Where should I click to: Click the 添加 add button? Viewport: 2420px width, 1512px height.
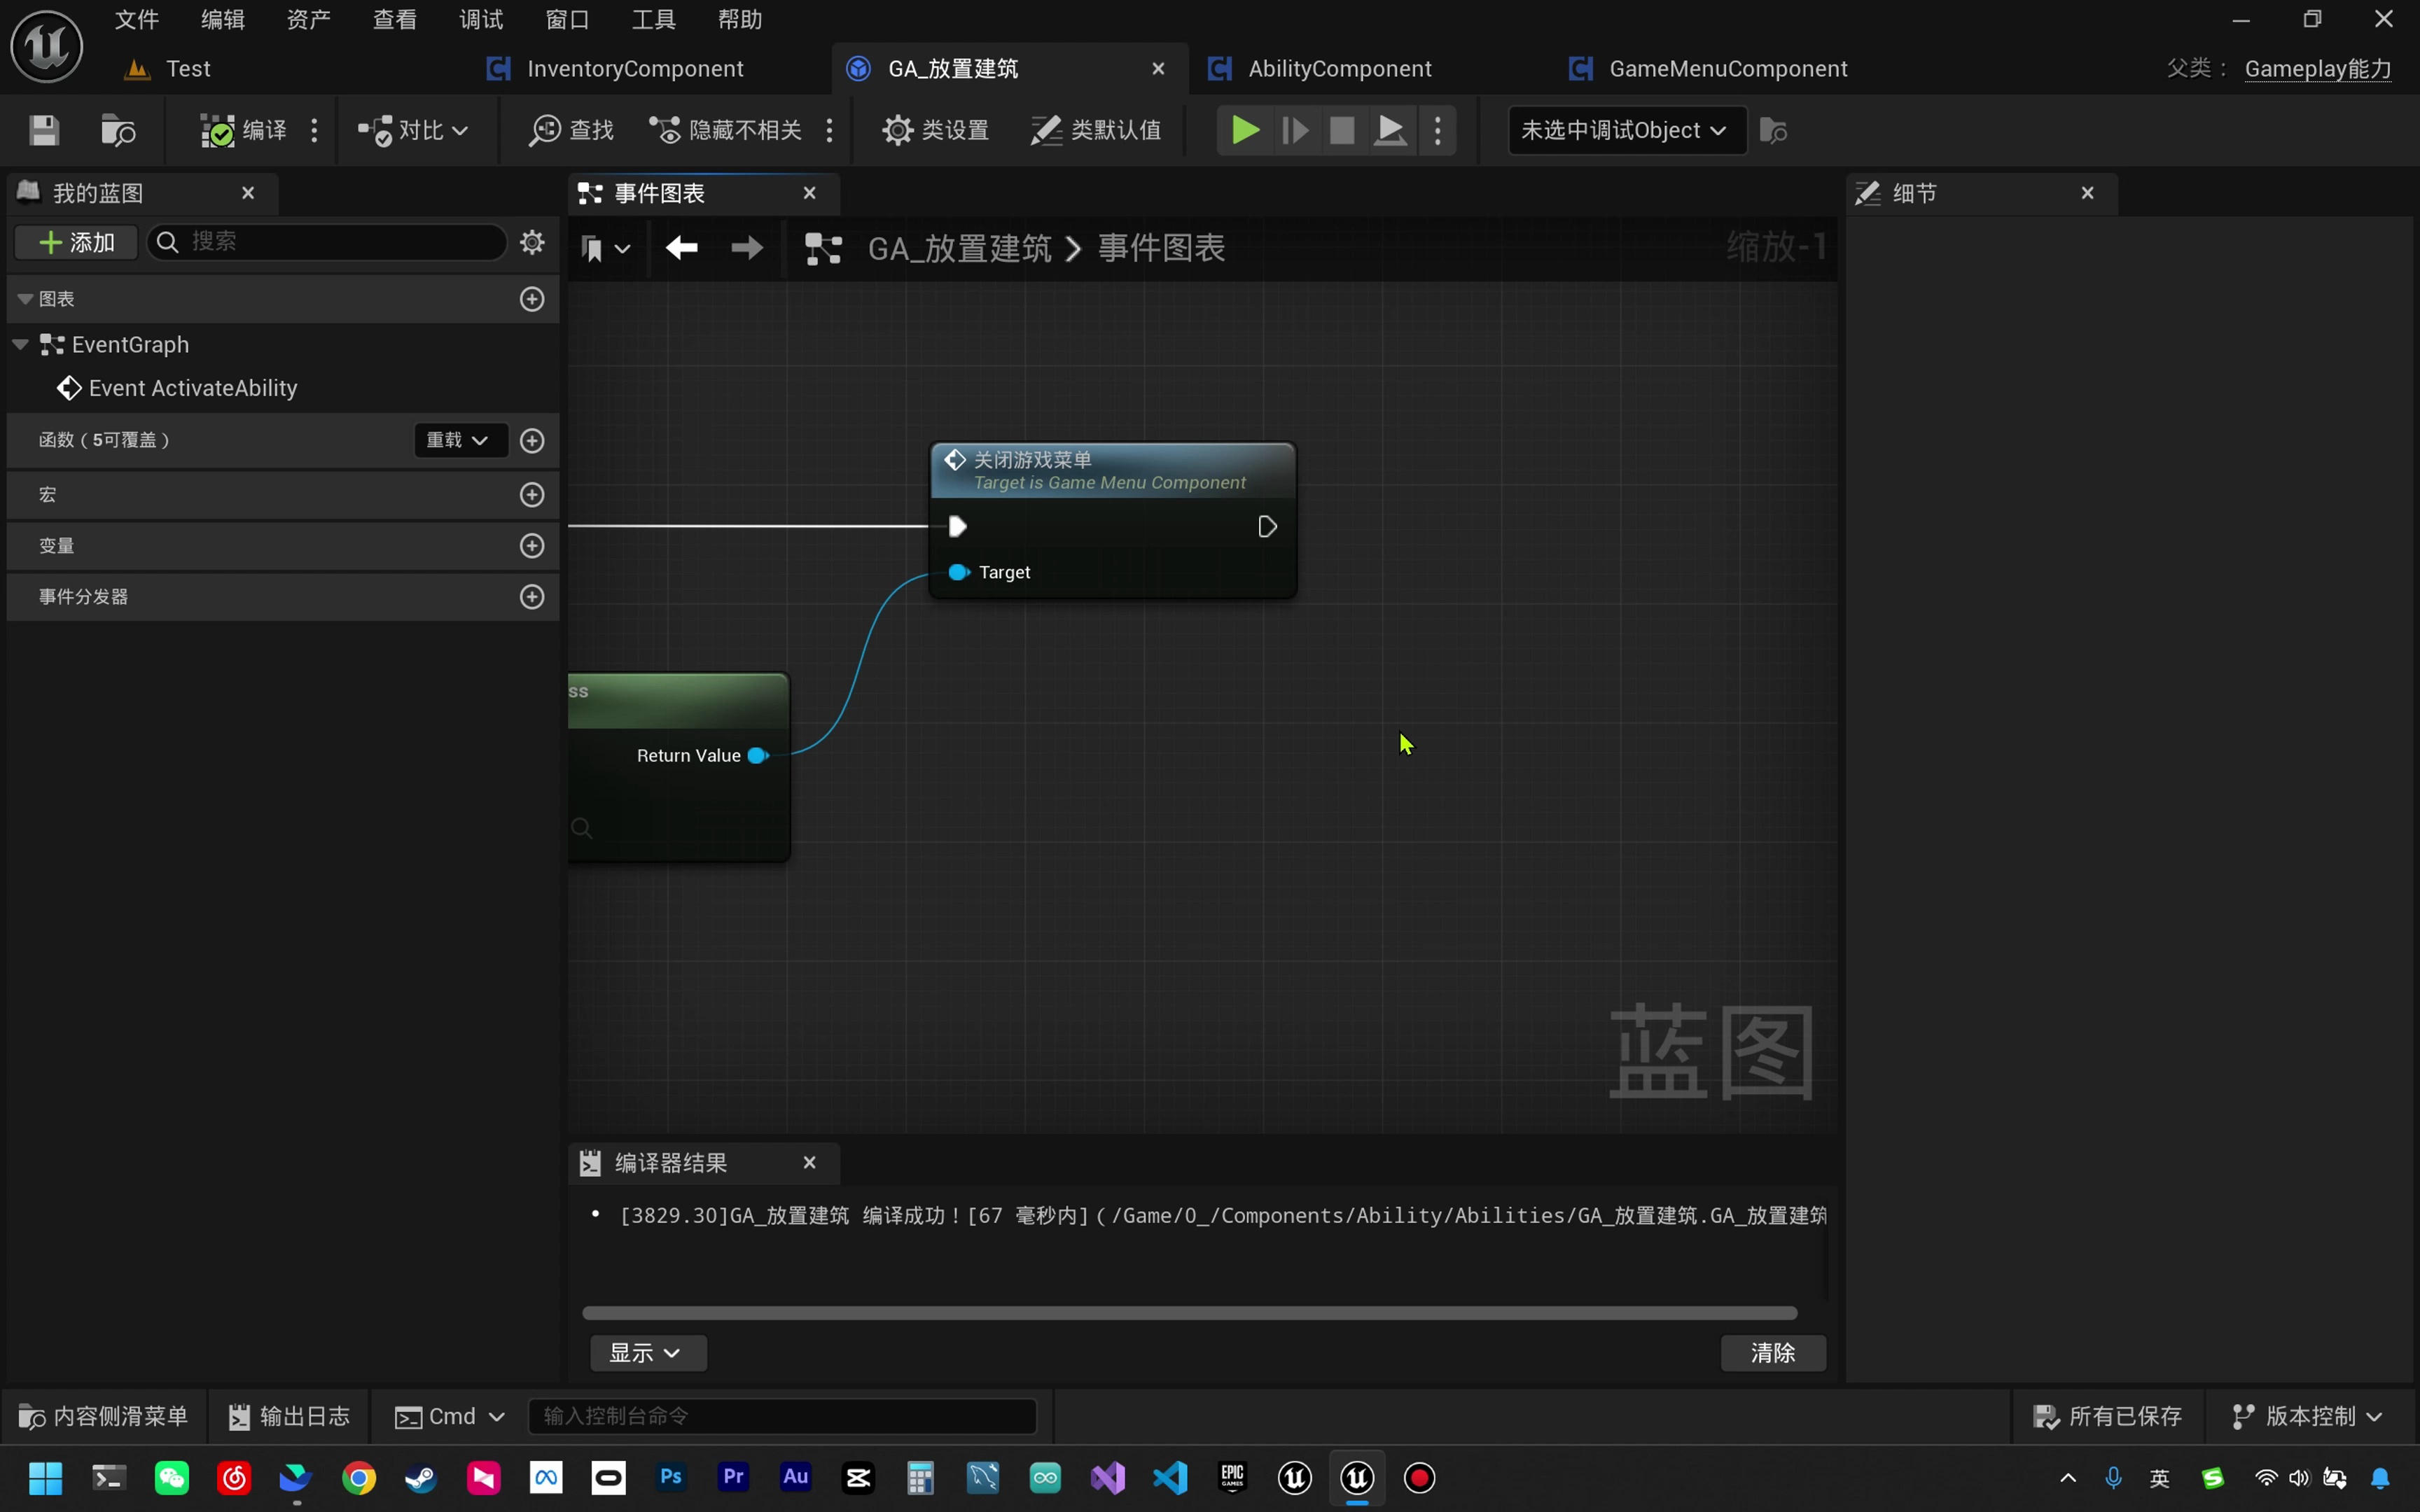coord(76,242)
